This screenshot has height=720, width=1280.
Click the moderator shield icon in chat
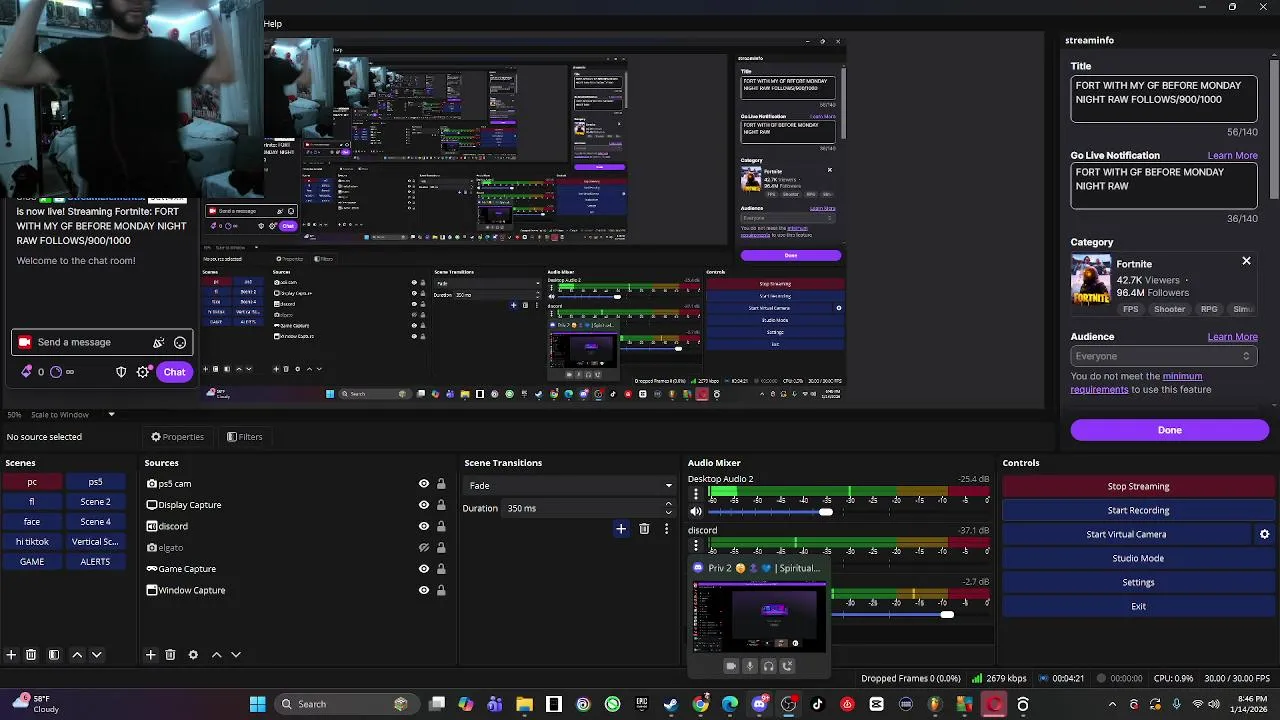point(121,372)
